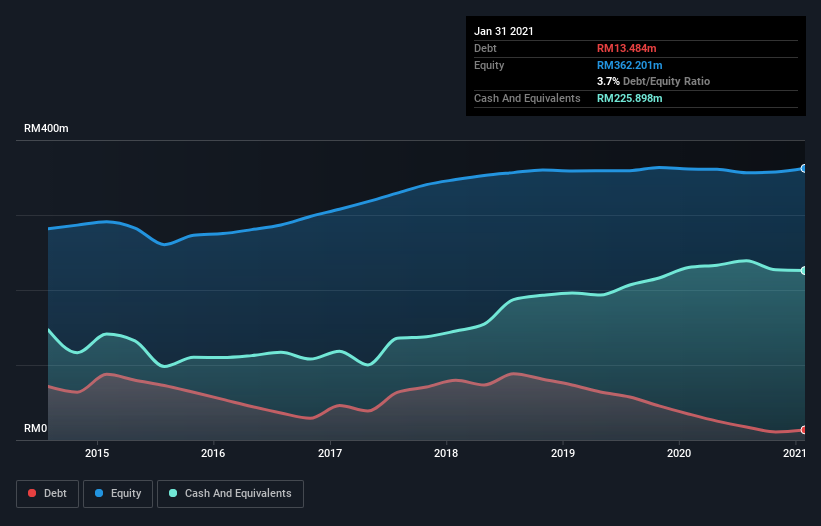
Task: Click the blue Equity endpoint marker
Action: click(803, 168)
